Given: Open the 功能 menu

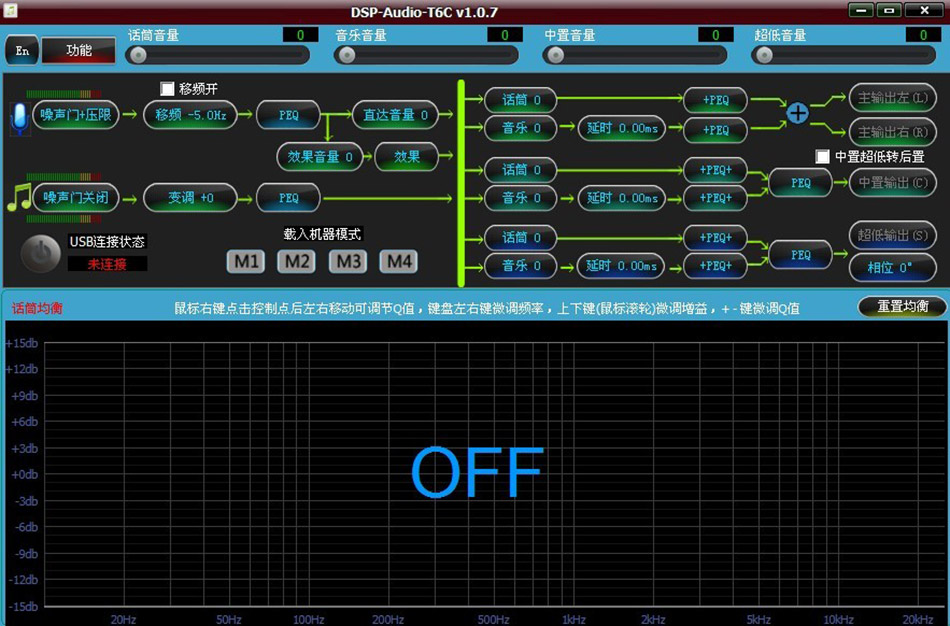Looking at the screenshot, I should pos(79,50).
